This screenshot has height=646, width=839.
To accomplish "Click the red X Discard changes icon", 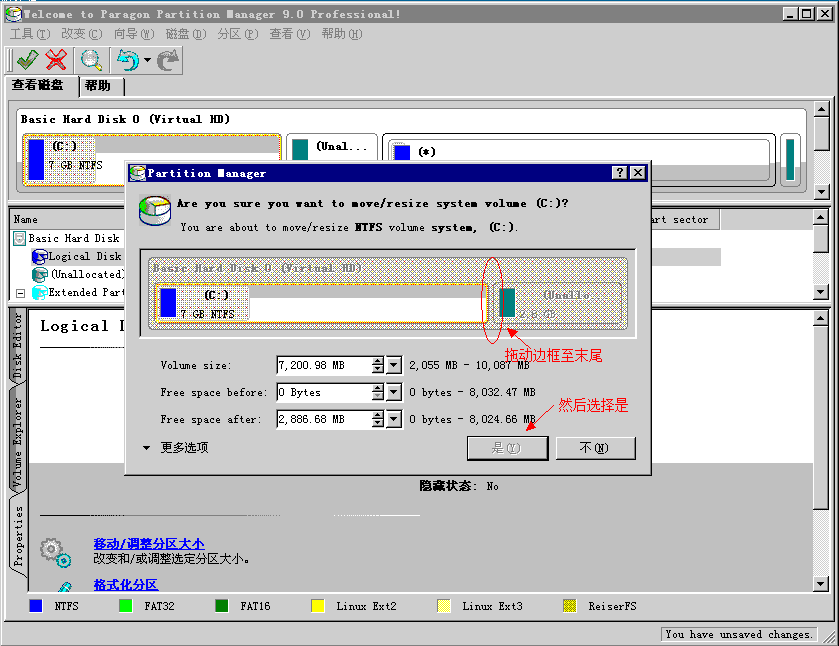I will pyautogui.click(x=57, y=60).
